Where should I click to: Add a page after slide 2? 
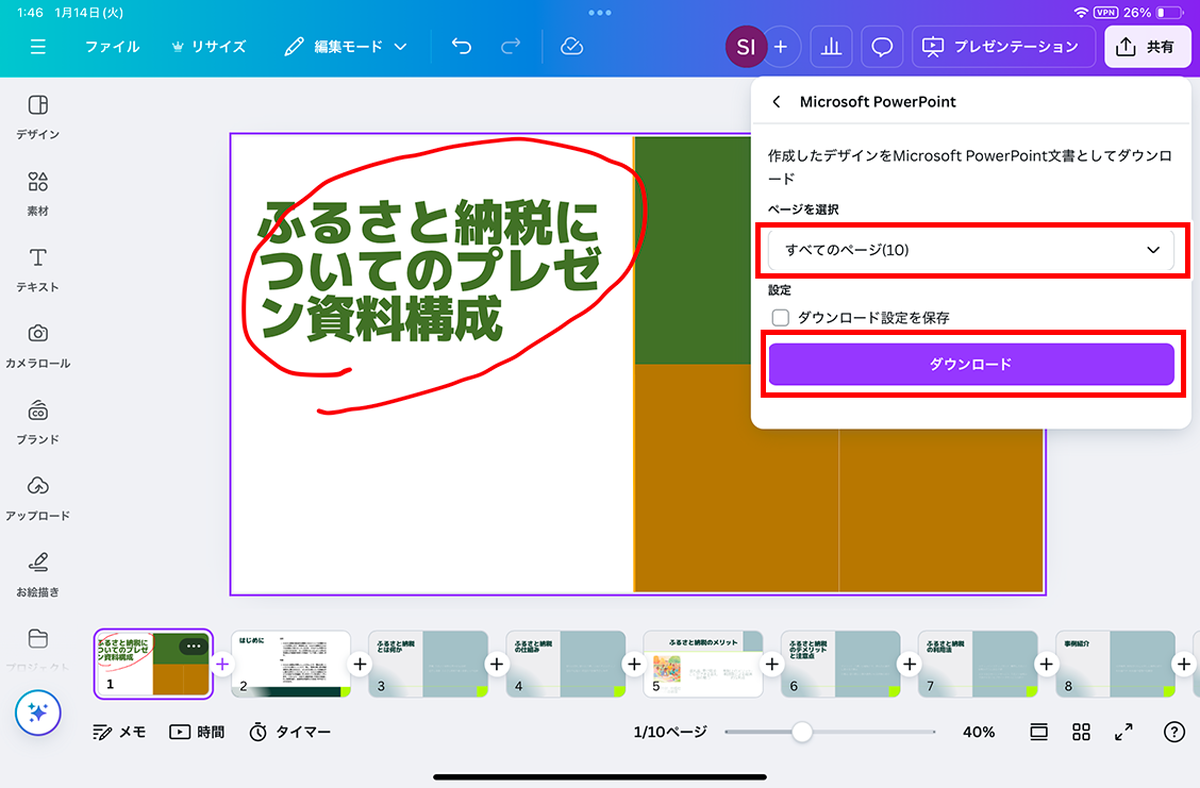[x=360, y=663]
